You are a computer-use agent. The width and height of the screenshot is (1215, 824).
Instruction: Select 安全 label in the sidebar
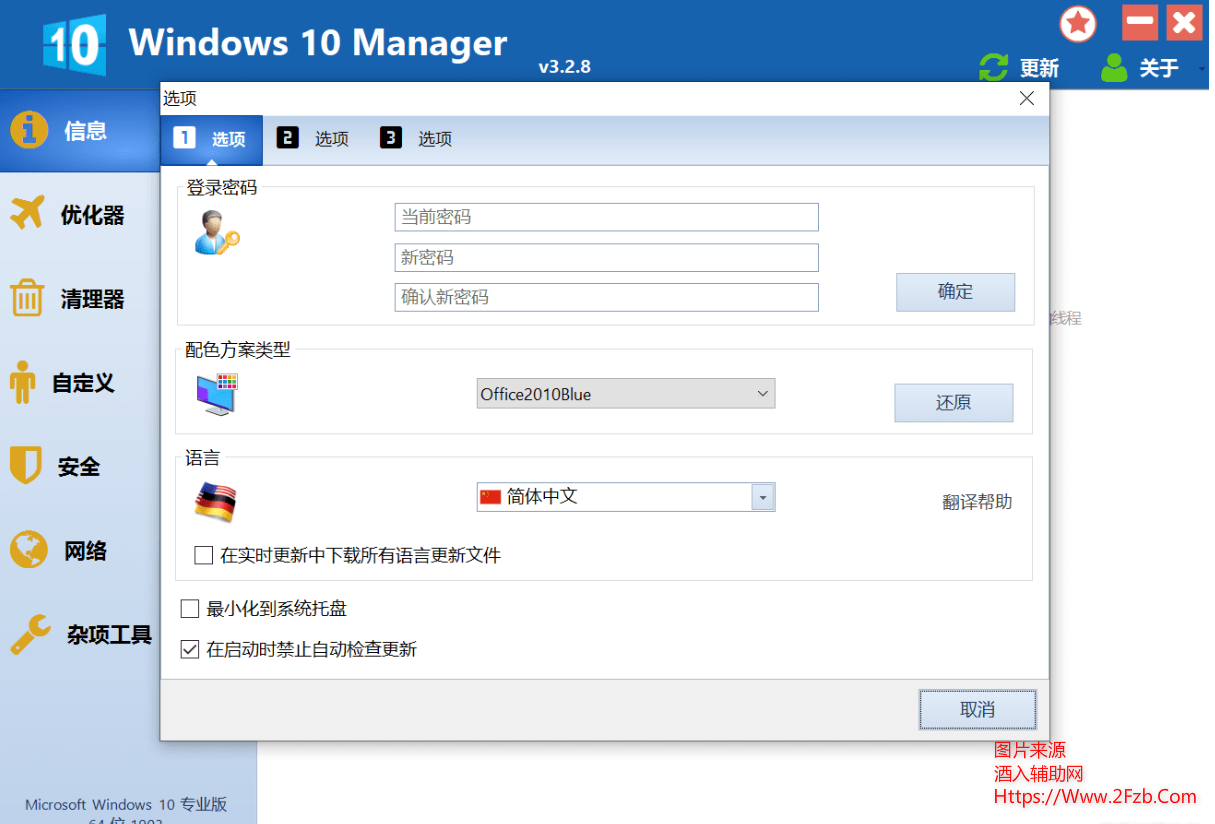79,467
